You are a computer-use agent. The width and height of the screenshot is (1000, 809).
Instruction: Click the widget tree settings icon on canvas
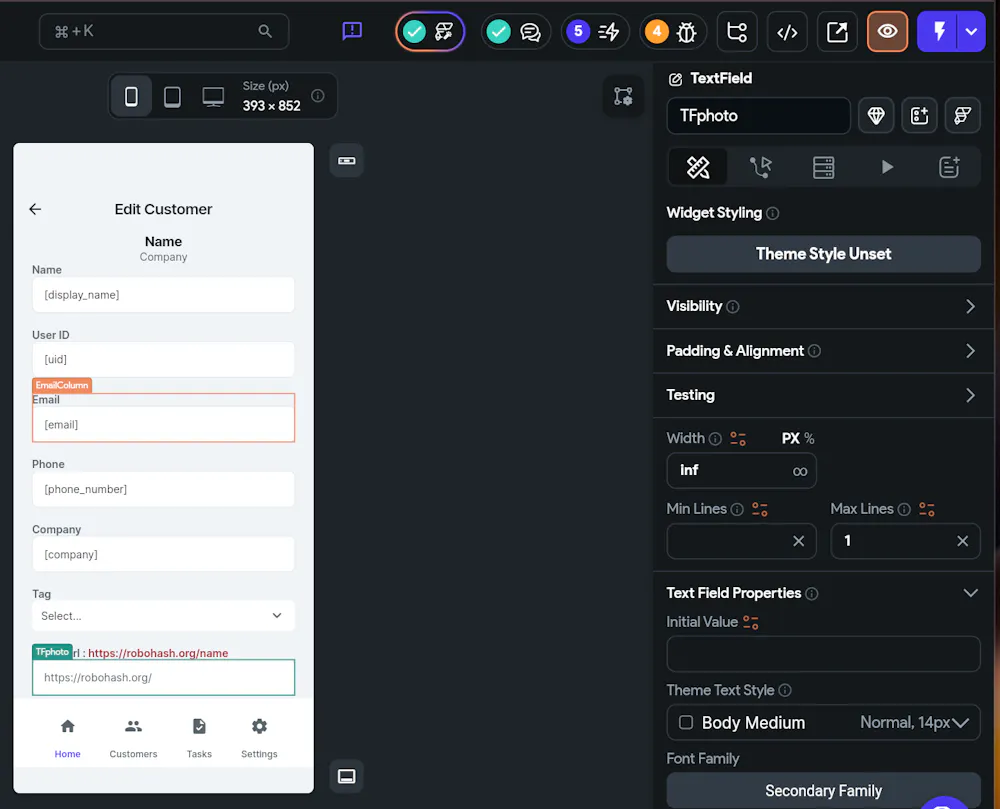623,96
